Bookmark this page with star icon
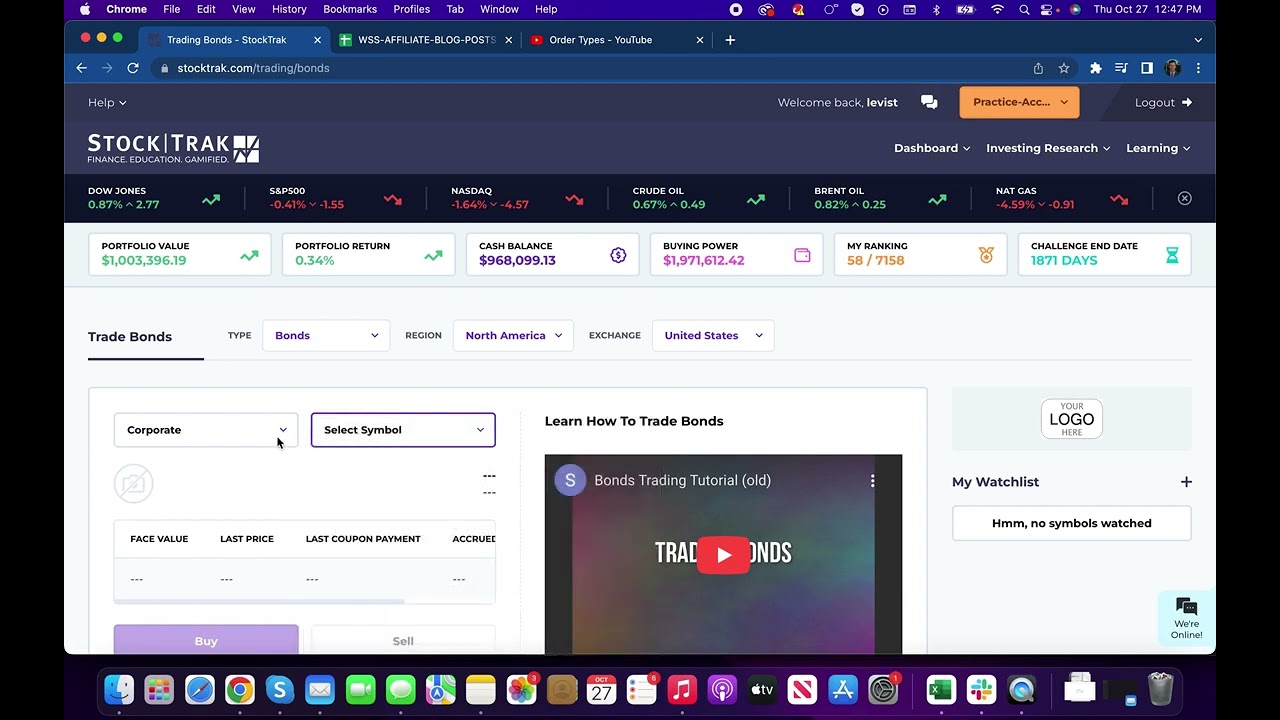 click(x=1064, y=68)
